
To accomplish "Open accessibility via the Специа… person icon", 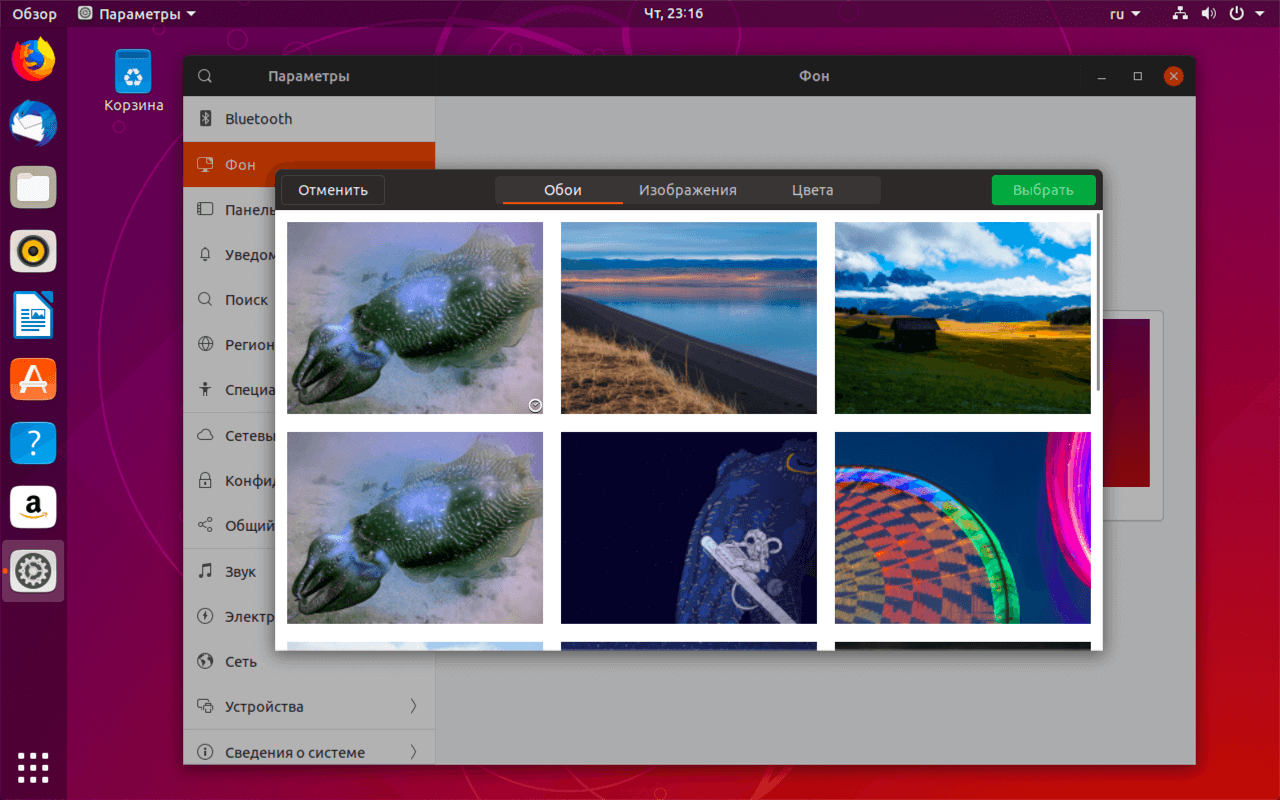I will click(x=205, y=389).
